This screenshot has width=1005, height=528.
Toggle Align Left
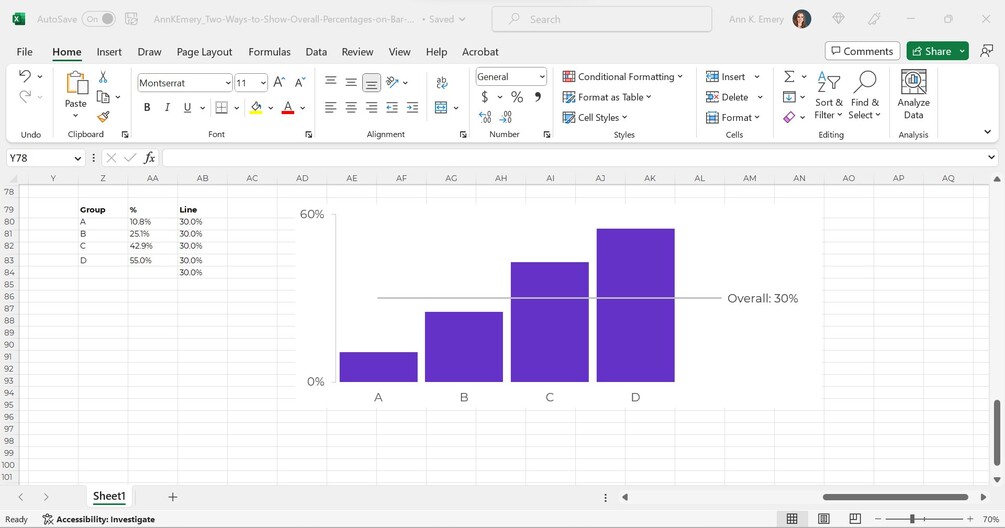pyautogui.click(x=331, y=107)
